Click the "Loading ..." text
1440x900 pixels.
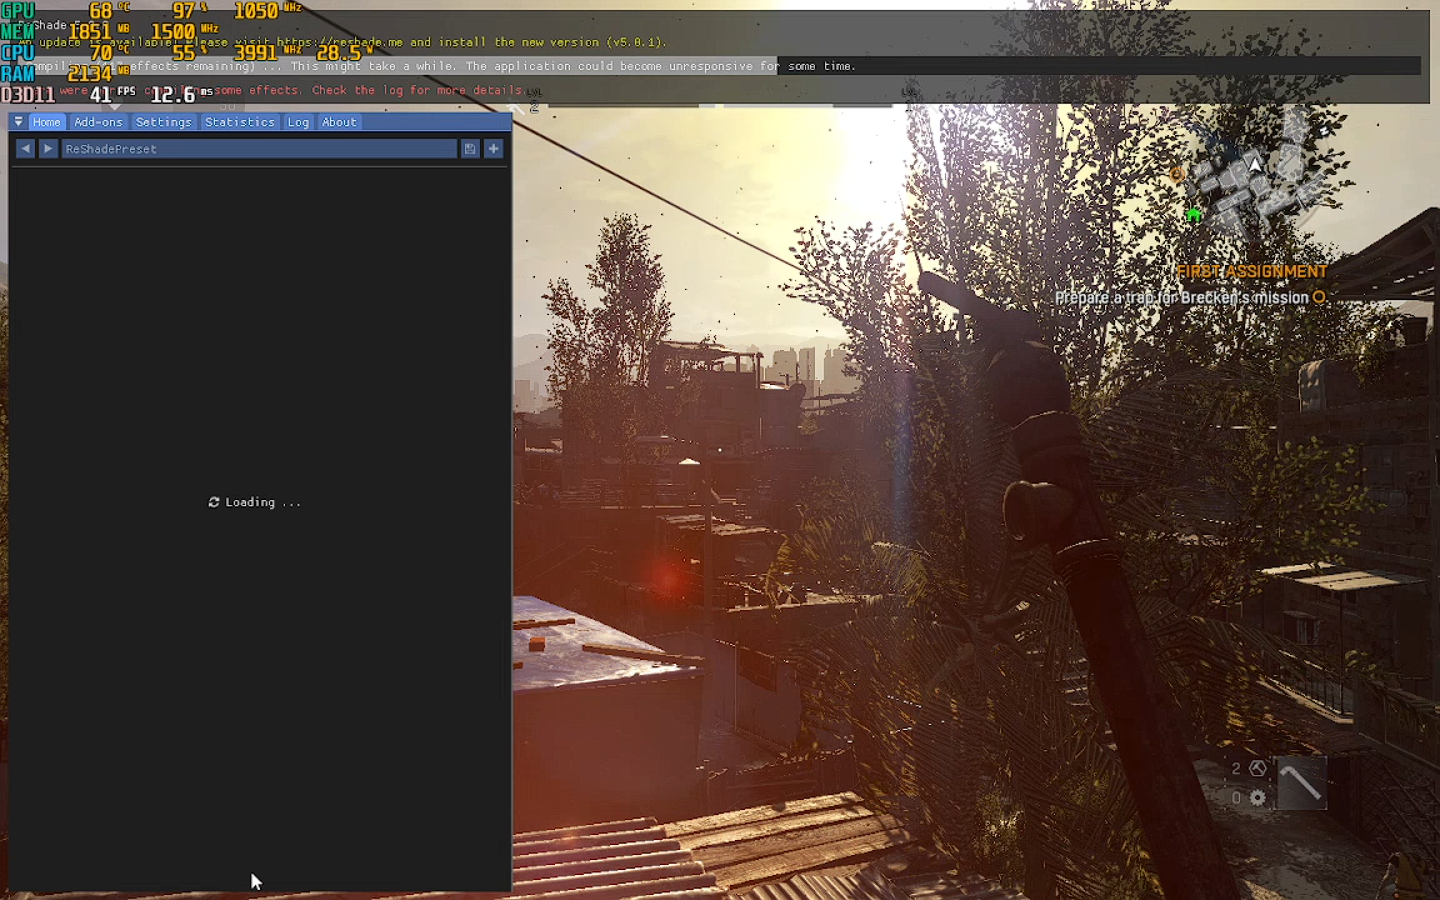263,502
